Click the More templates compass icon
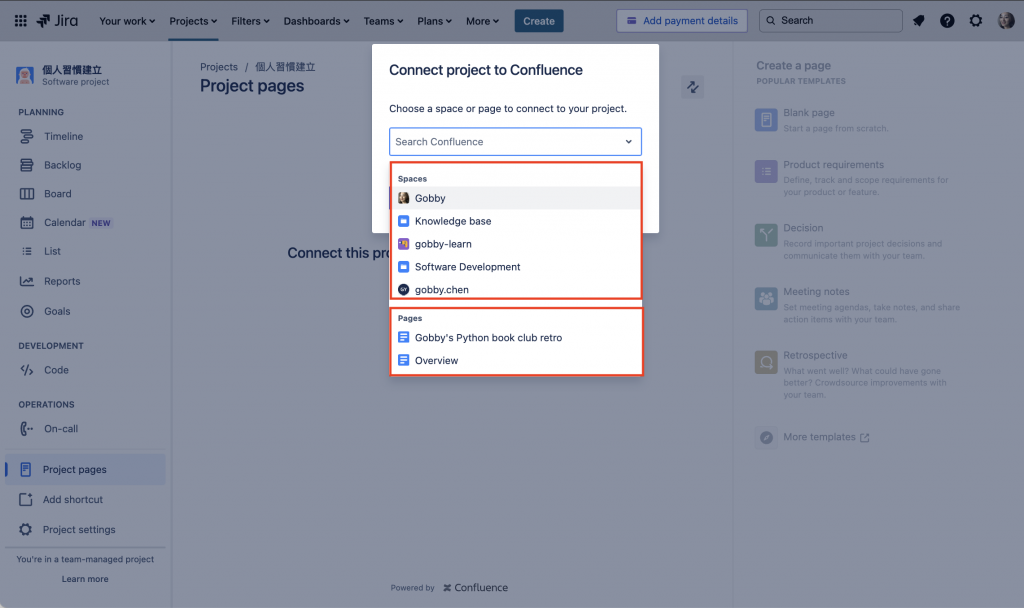Screen dimensions: 1024x608 coord(766,438)
